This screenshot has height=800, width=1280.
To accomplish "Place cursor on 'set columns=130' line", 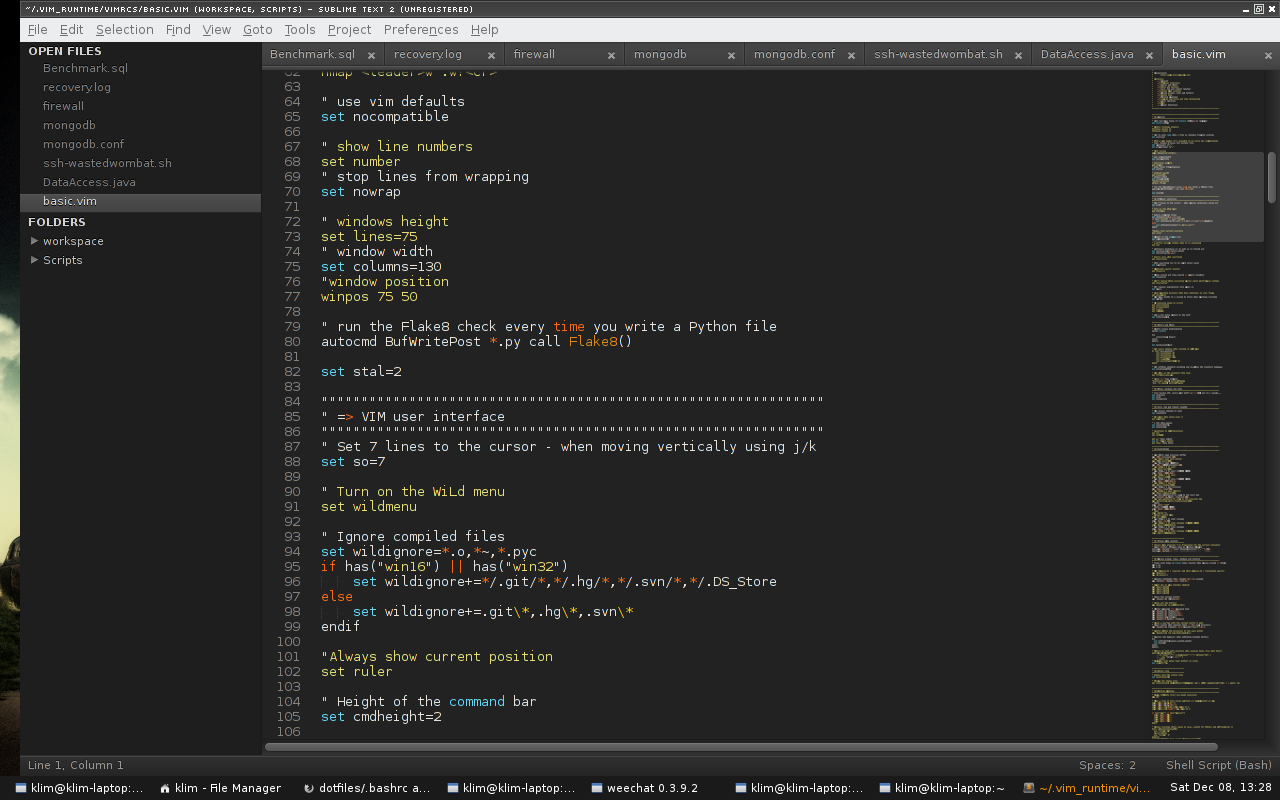I will (x=381, y=266).
